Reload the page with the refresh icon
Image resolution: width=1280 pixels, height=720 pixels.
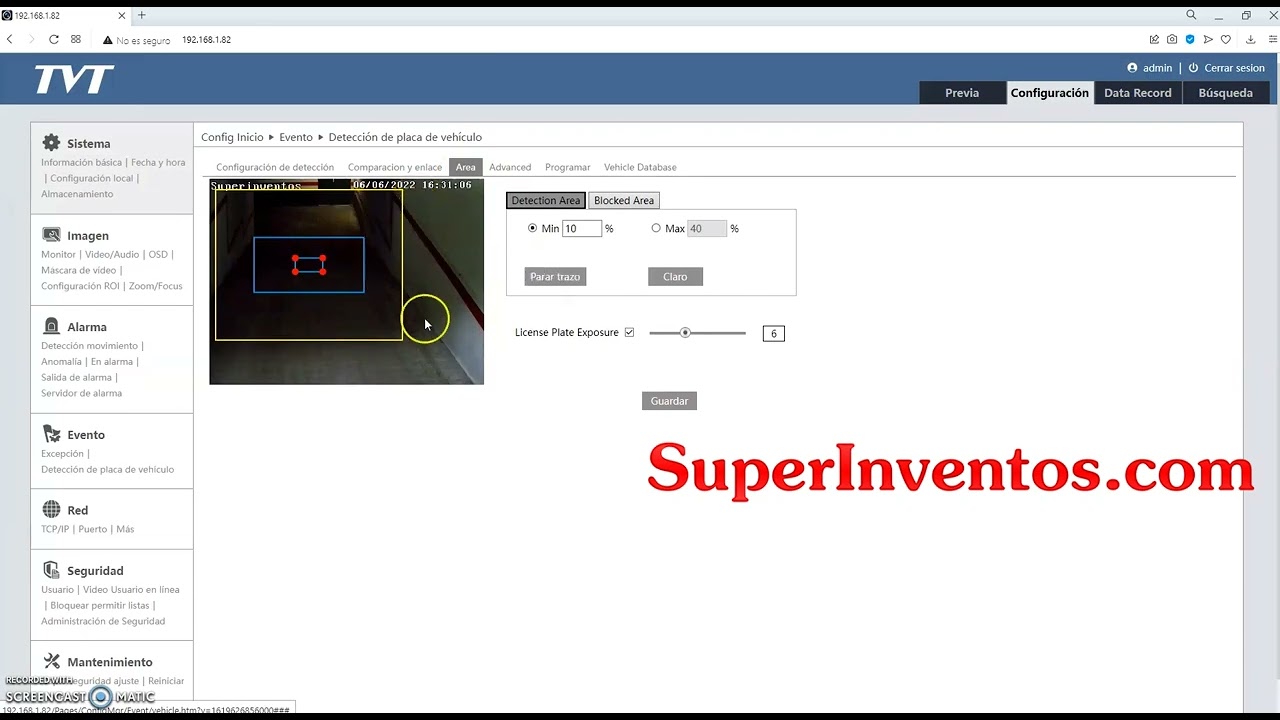53,40
